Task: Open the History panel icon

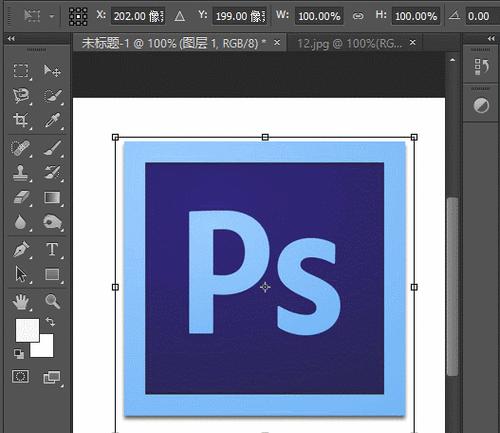Action: pos(481,67)
